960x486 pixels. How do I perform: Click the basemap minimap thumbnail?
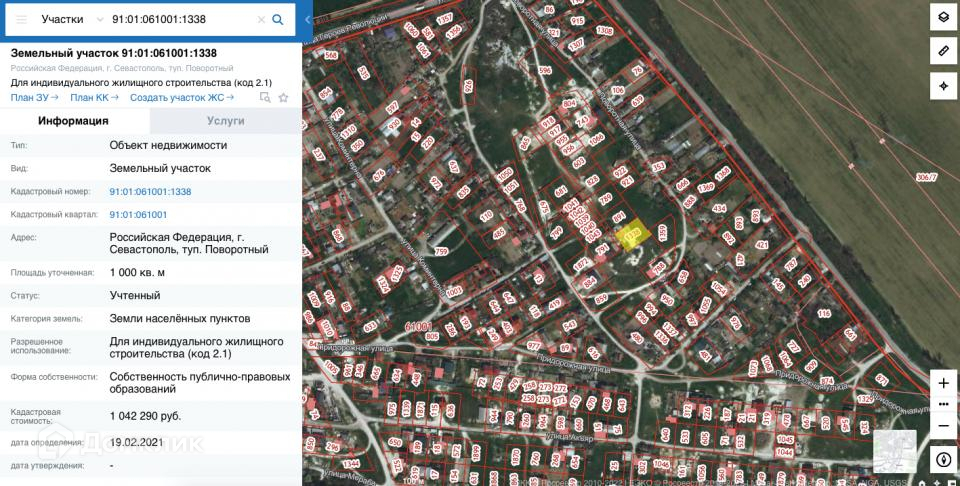pos(894,452)
